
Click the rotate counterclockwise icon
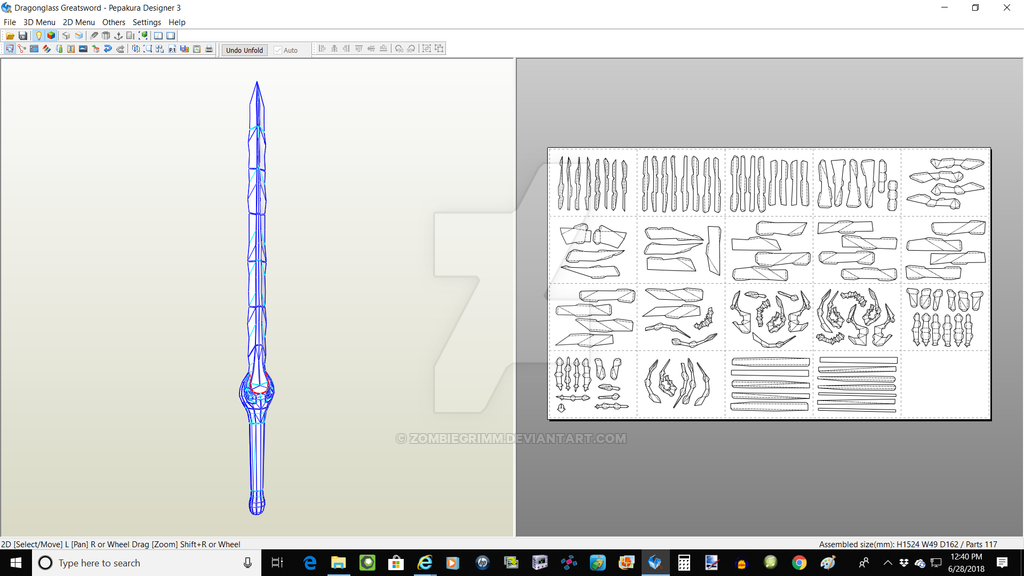click(399, 49)
